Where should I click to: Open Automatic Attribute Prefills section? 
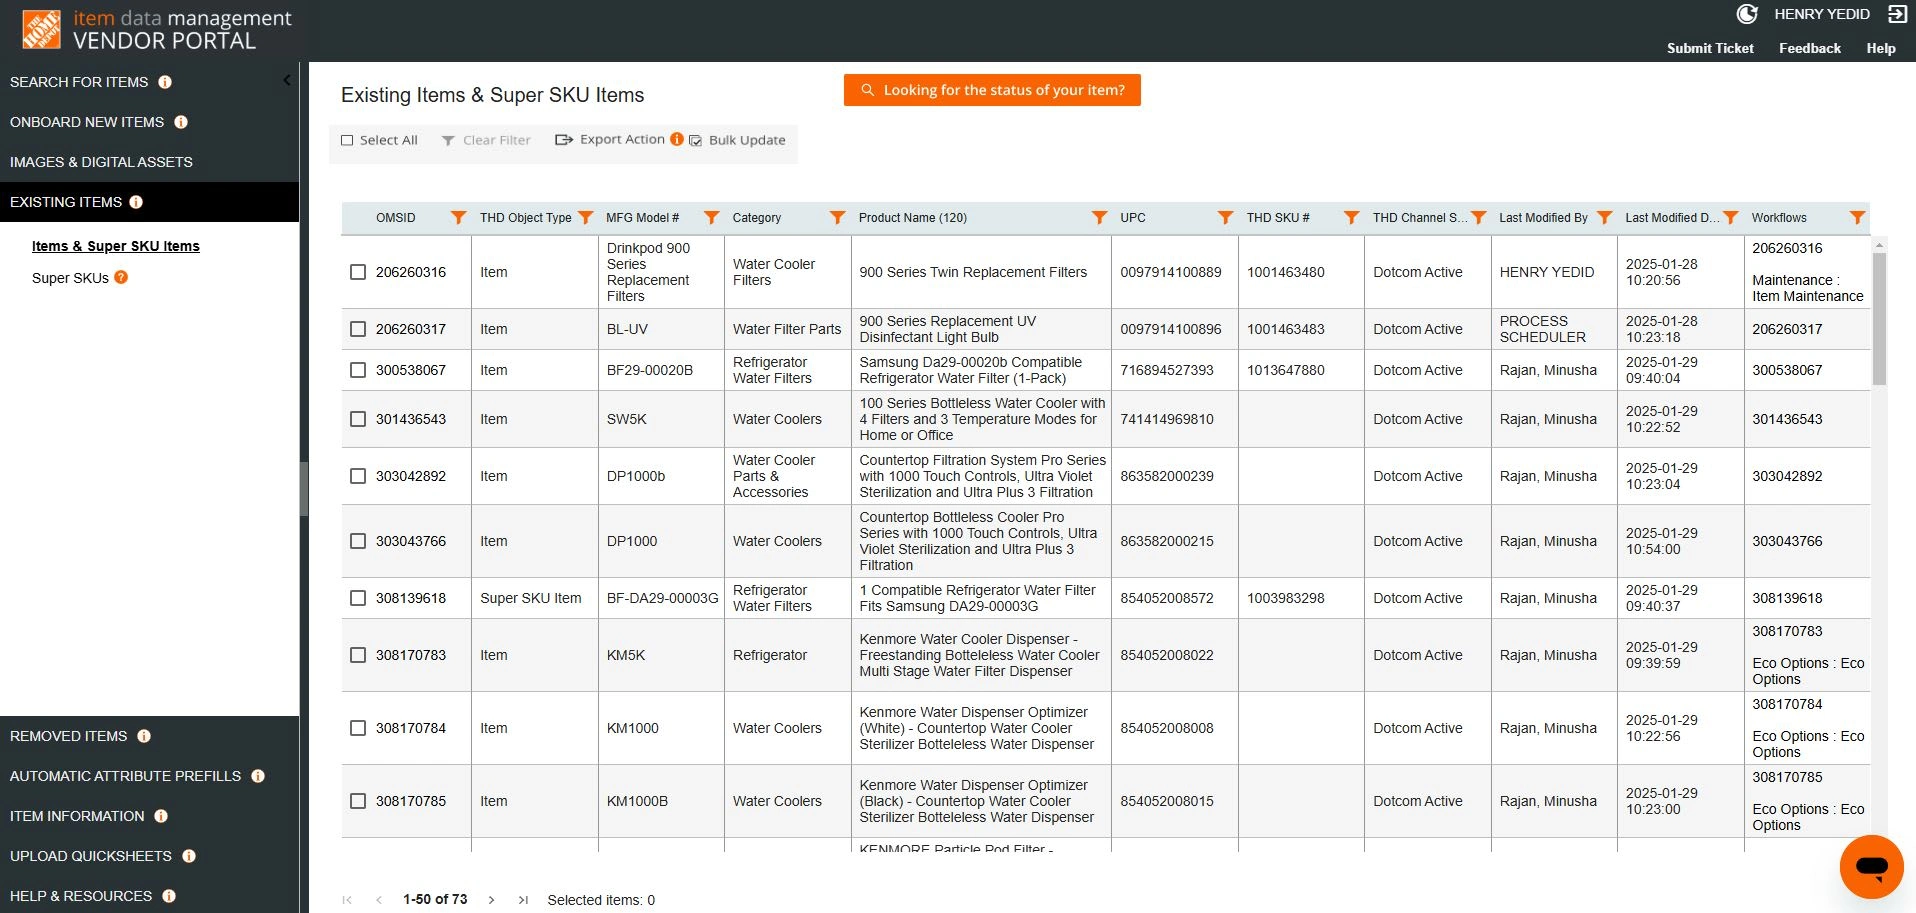click(x=126, y=776)
